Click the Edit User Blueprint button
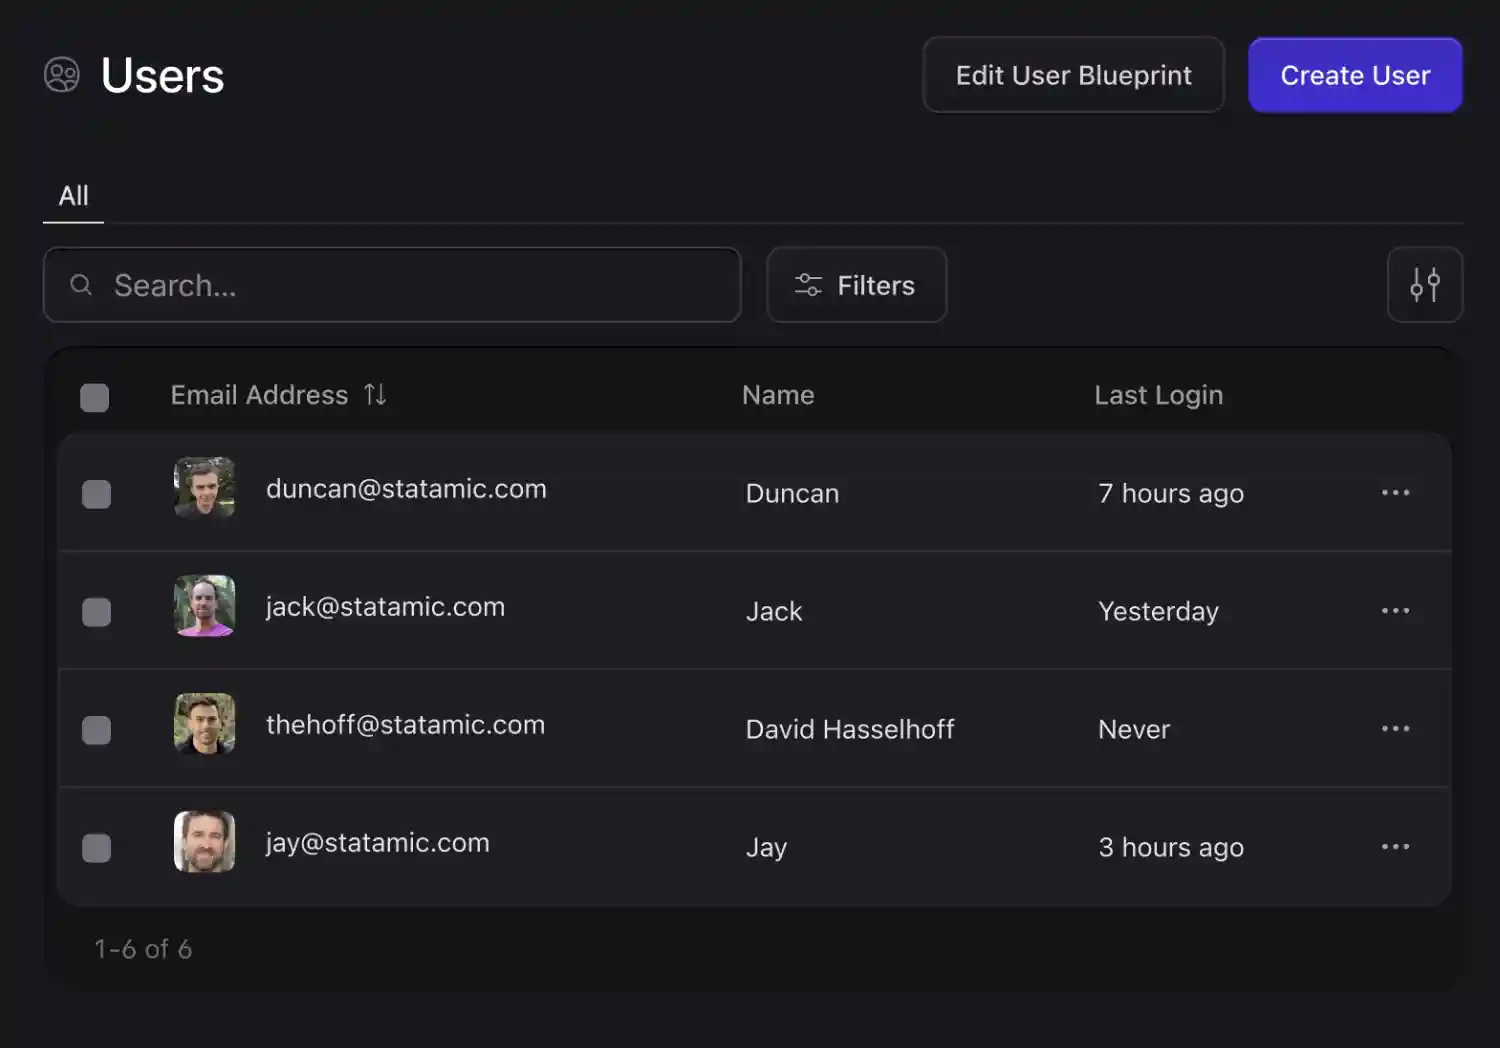This screenshot has height=1048, width=1500. (1073, 74)
